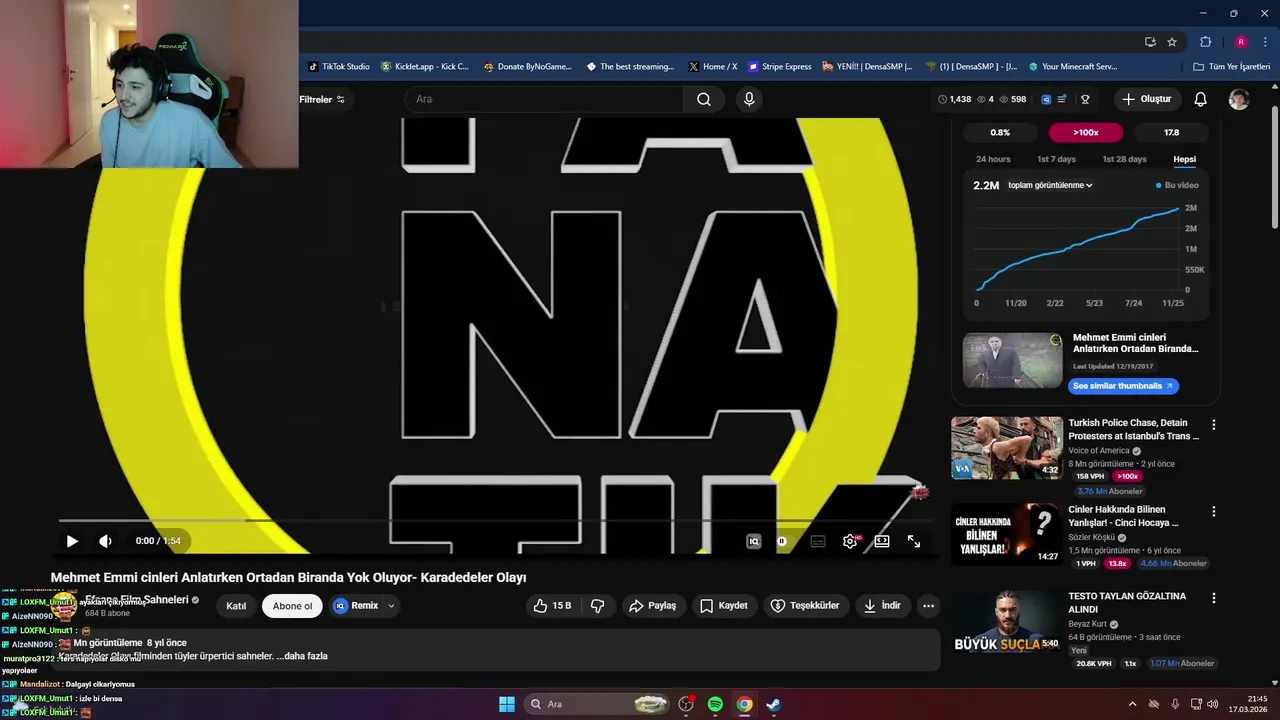
Task: Click the video progress bar
Action: click(x=495, y=520)
